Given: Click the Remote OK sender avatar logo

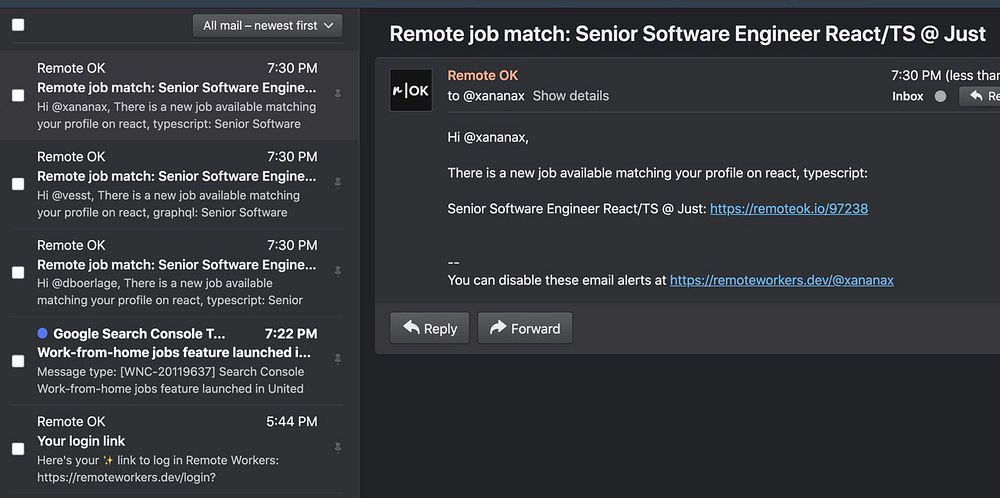Looking at the screenshot, I should coord(411,90).
